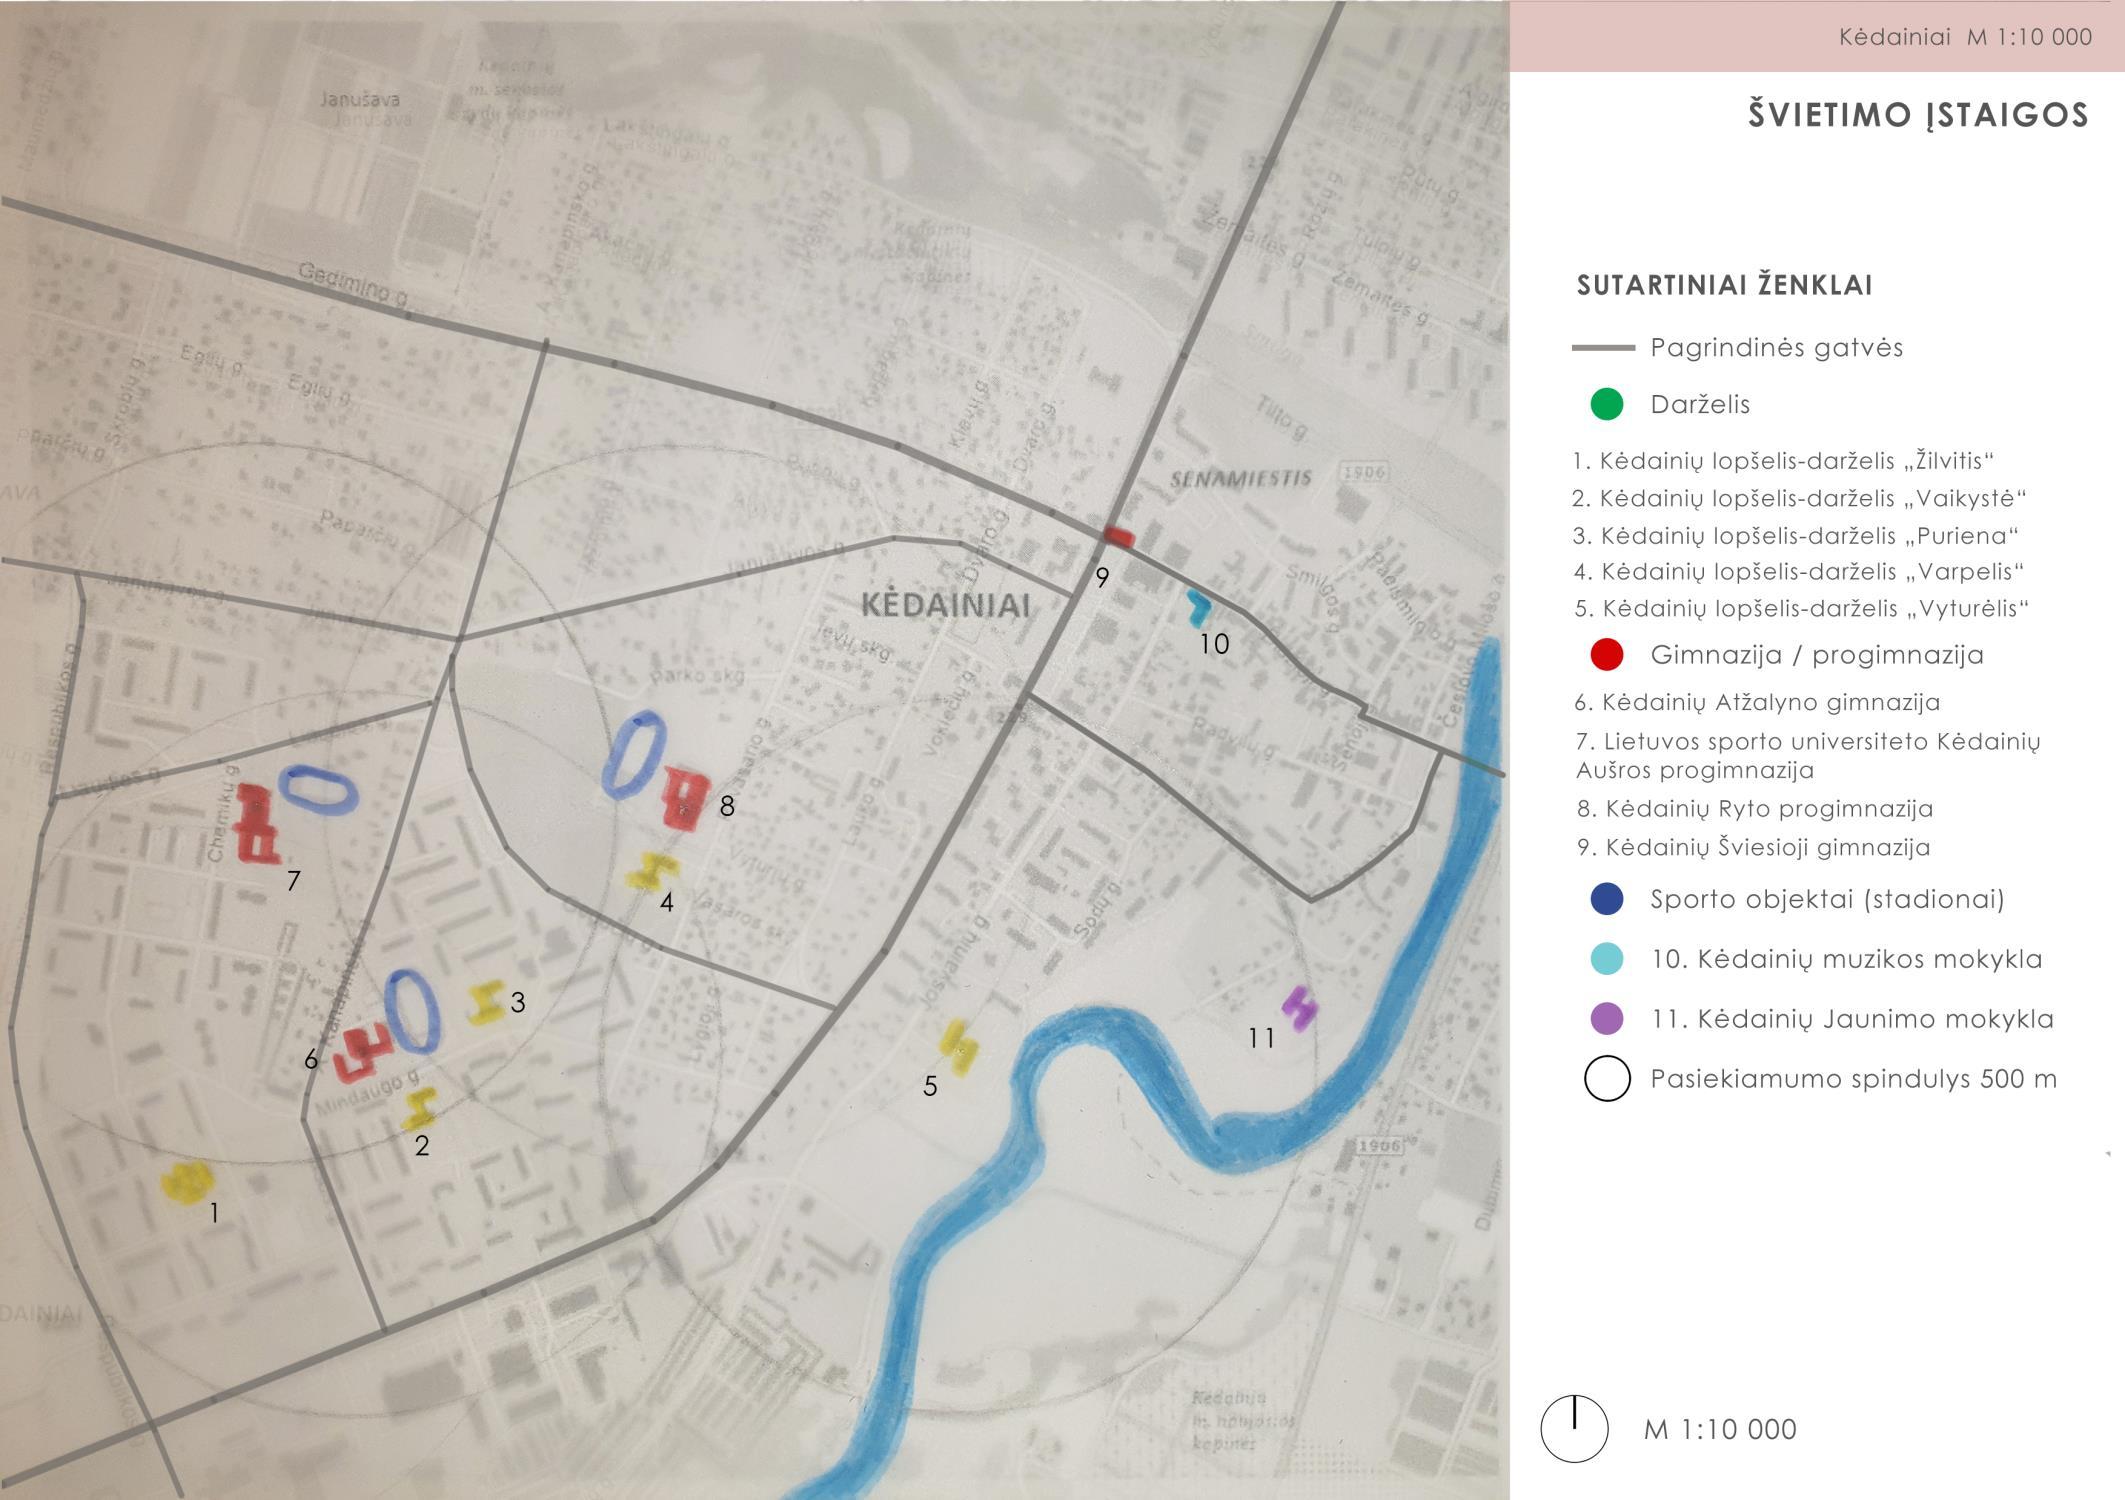
Task: Click the north arrow compass icon
Action: 1574,1429
